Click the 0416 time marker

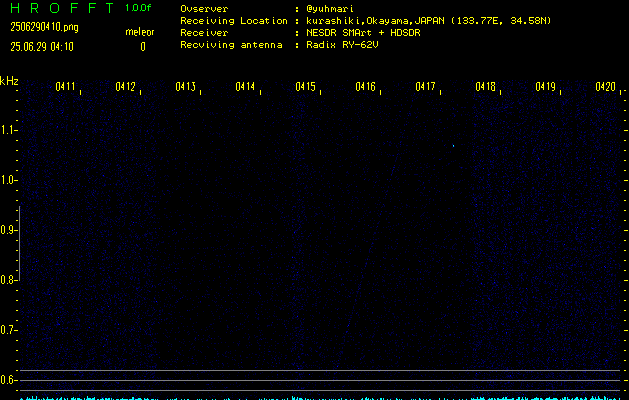365,87
